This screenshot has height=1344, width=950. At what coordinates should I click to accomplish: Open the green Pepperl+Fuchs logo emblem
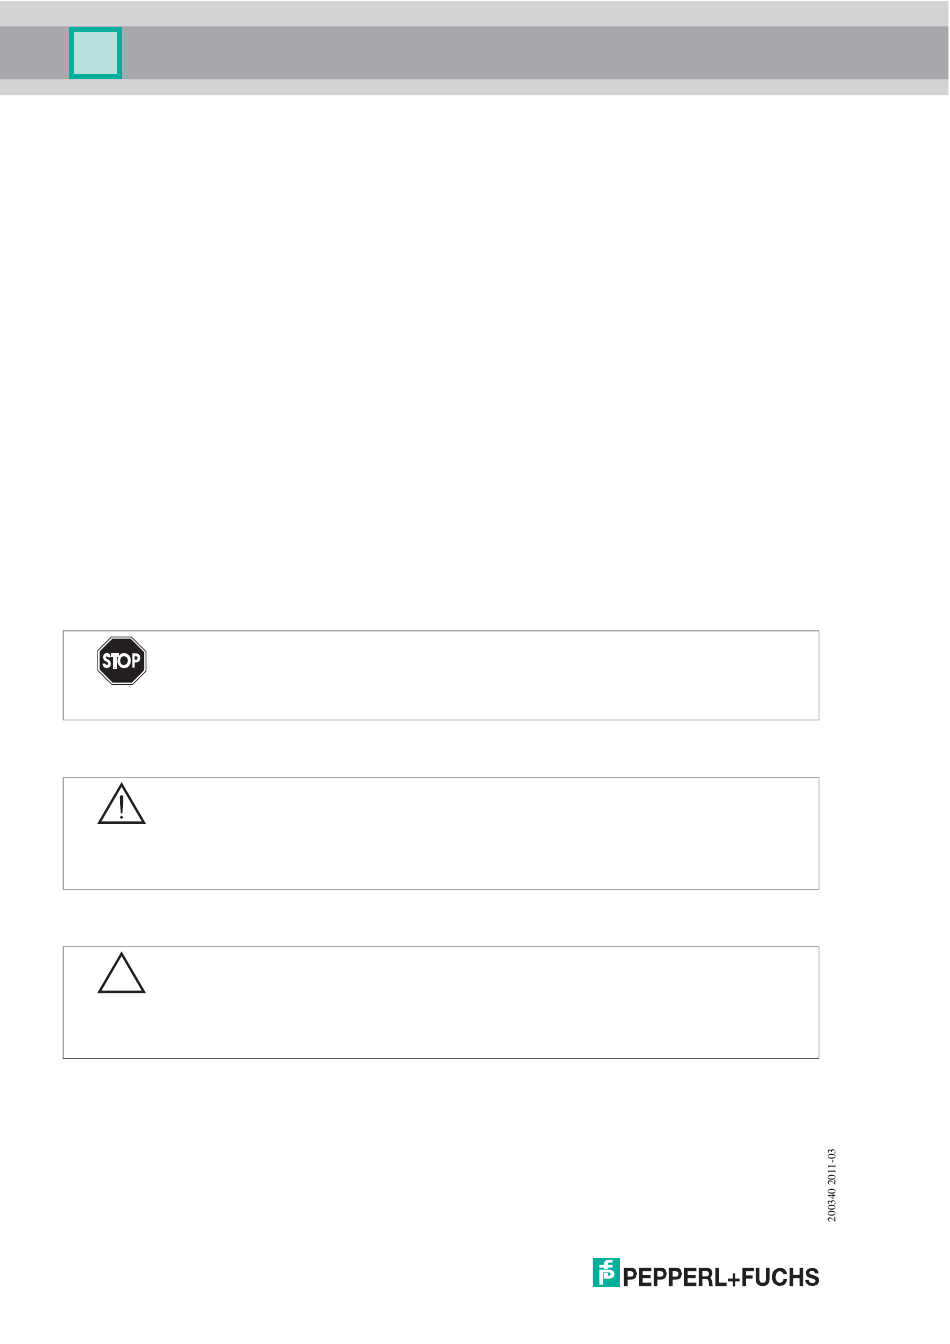pos(606,1273)
